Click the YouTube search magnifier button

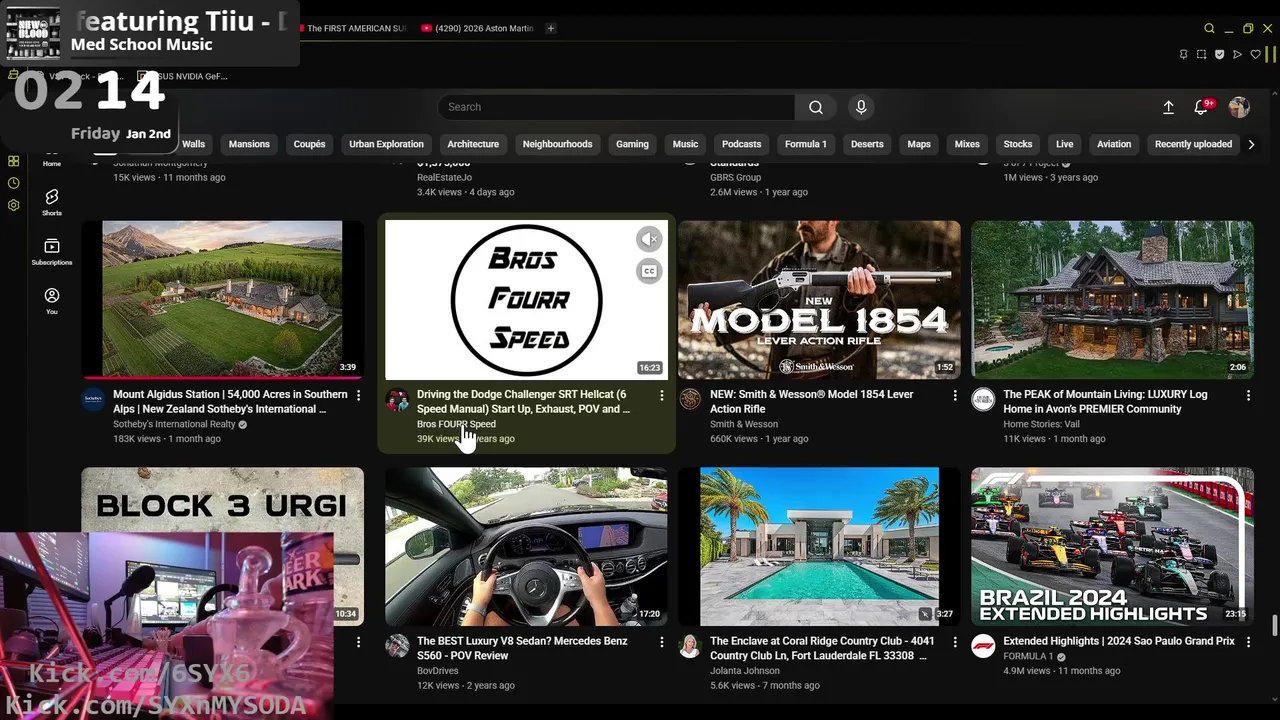816,107
